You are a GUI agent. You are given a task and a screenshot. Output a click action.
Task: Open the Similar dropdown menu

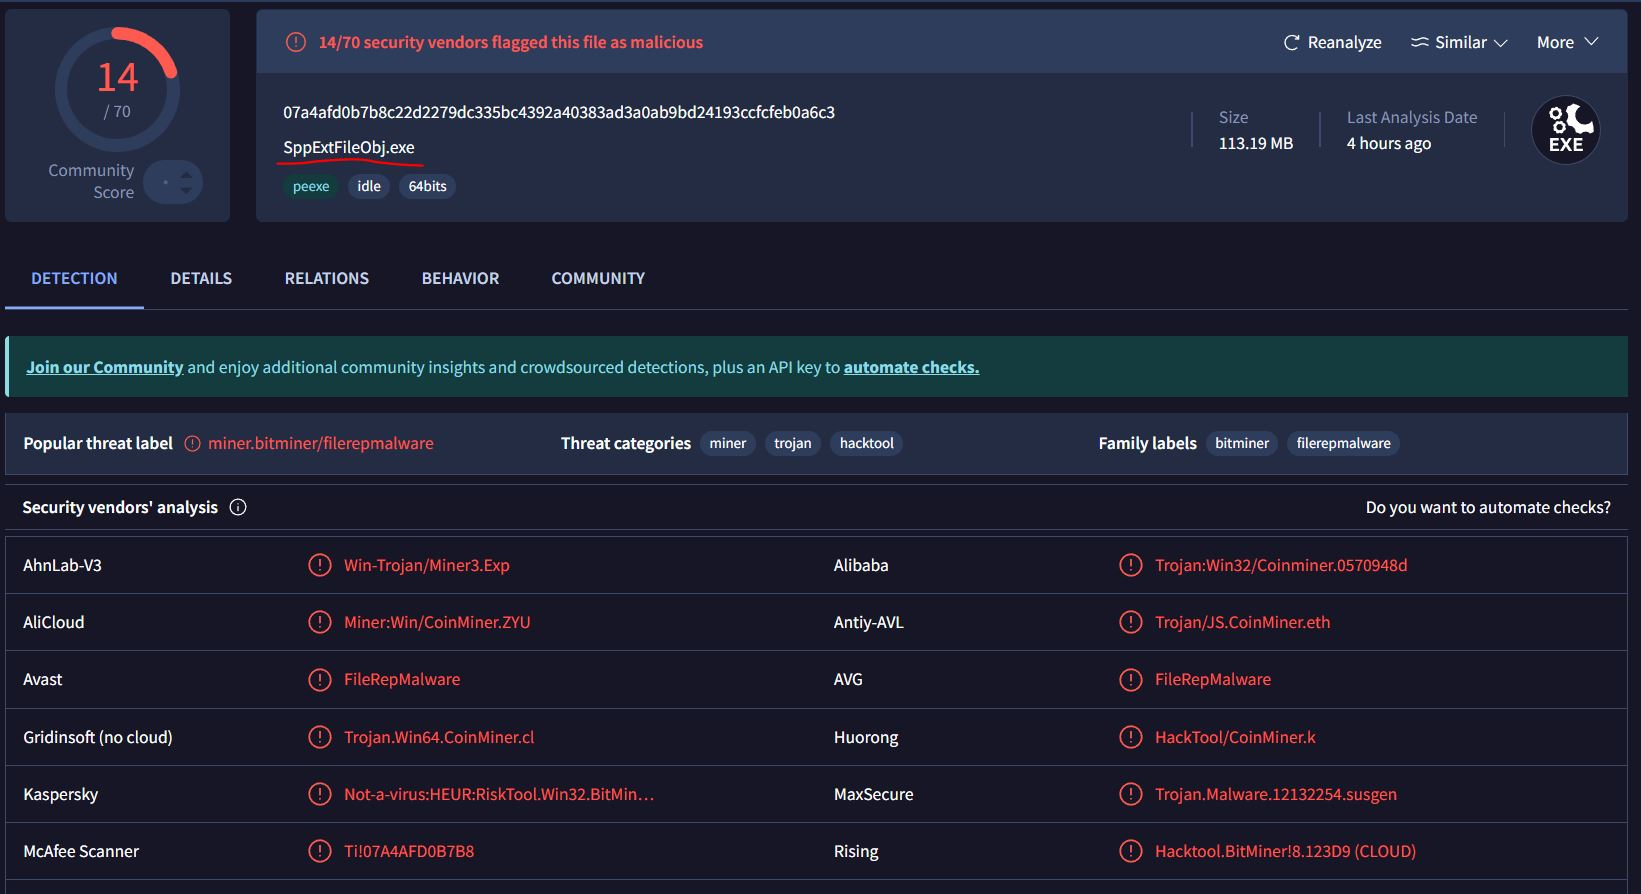tap(1458, 42)
